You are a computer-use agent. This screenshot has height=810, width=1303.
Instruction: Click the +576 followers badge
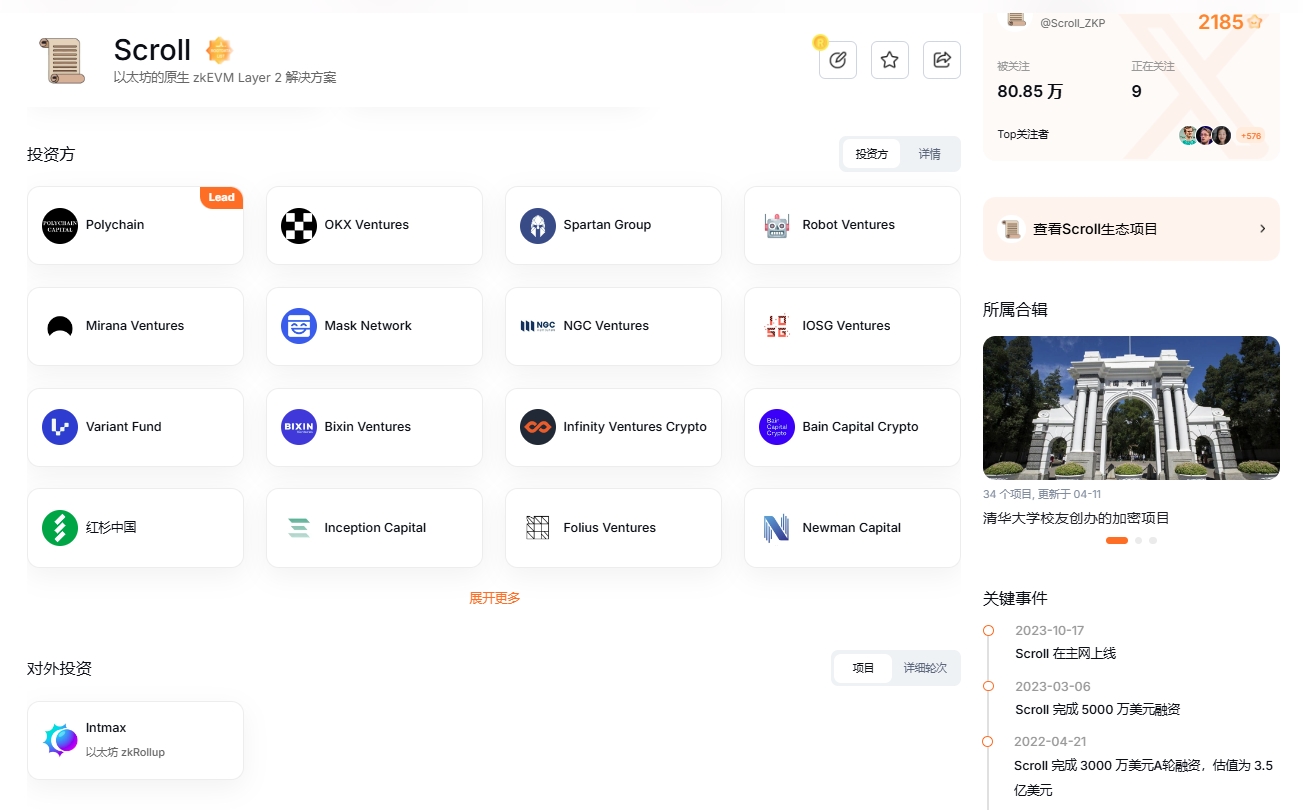pyautogui.click(x=1251, y=136)
